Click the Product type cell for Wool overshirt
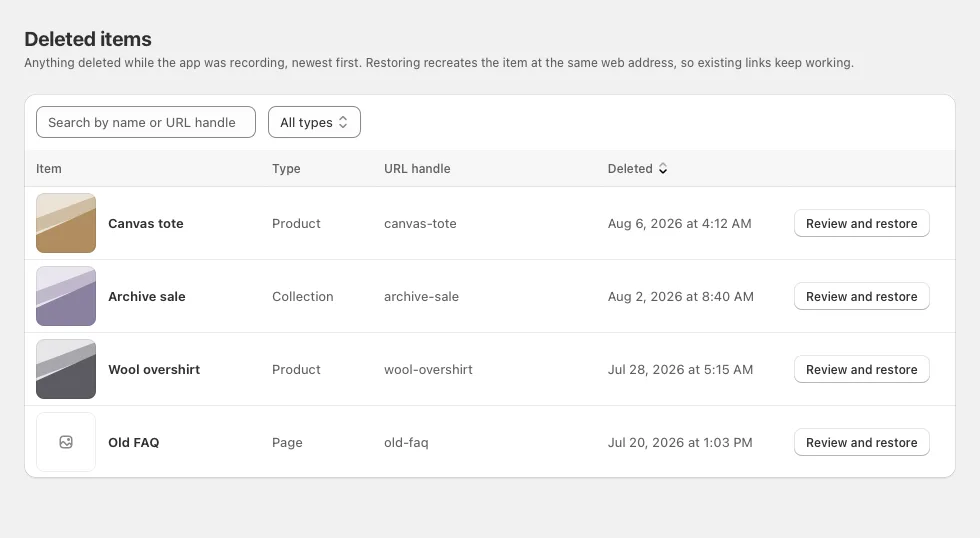Screen dimensions: 980x538 [x=296, y=370]
